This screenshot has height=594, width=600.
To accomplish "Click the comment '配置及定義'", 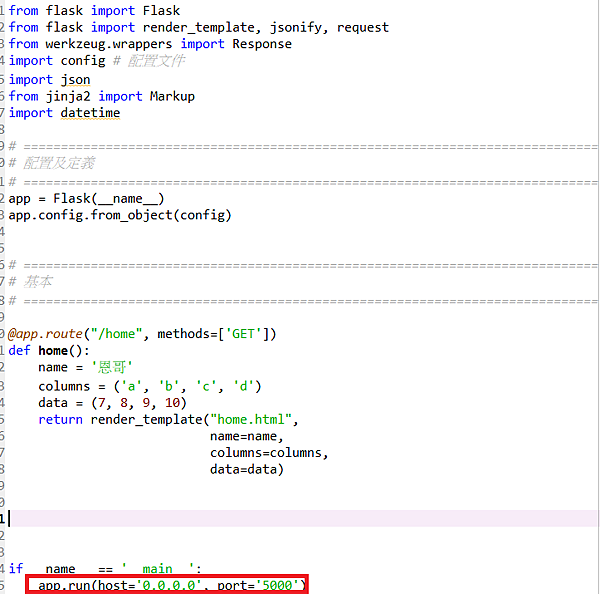I will (59, 163).
